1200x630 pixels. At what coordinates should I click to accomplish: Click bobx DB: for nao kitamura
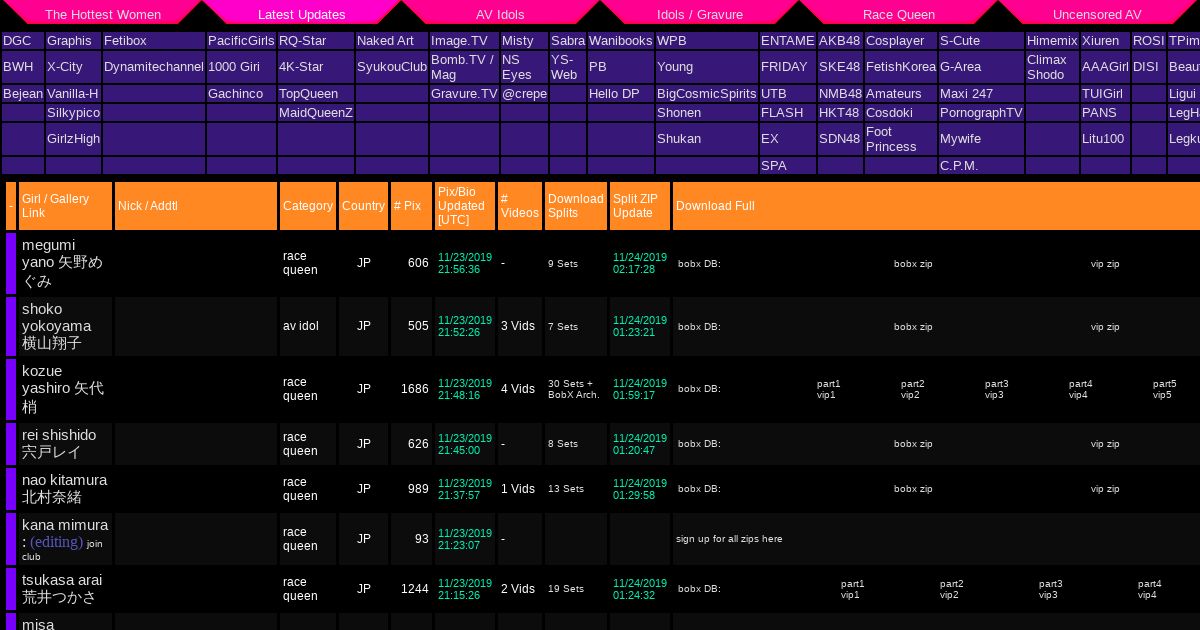[699, 489]
